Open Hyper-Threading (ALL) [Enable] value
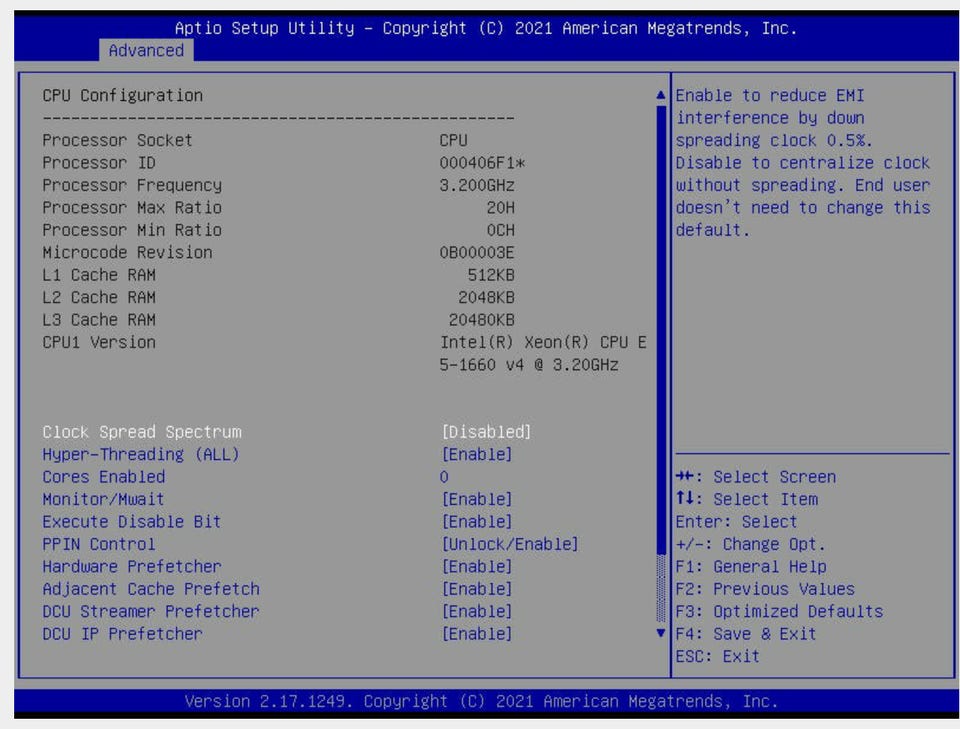The image size is (960, 729). 476,455
